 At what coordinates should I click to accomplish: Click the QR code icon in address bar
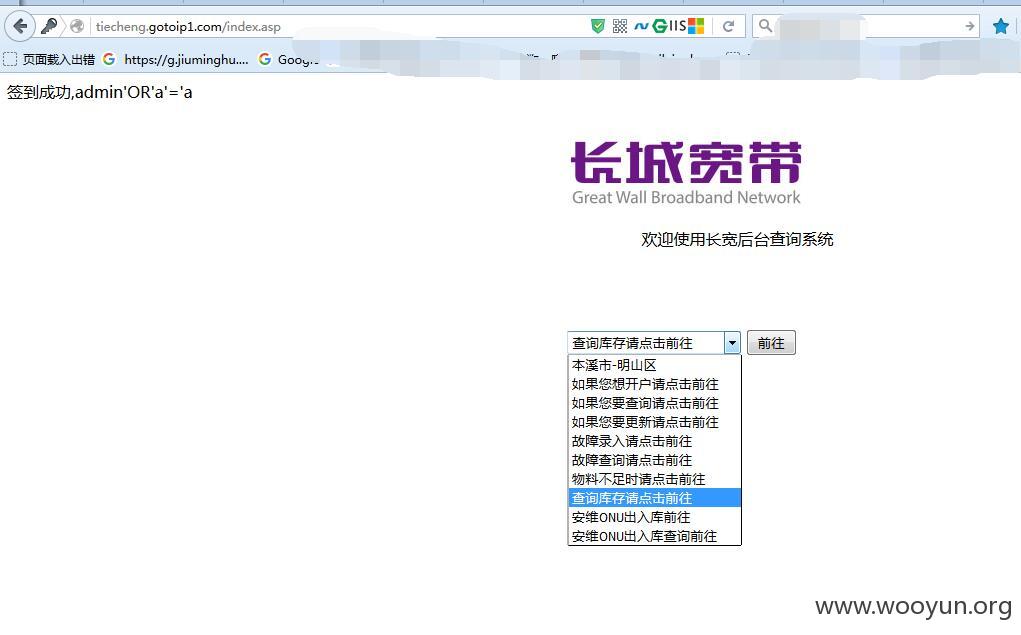619,26
